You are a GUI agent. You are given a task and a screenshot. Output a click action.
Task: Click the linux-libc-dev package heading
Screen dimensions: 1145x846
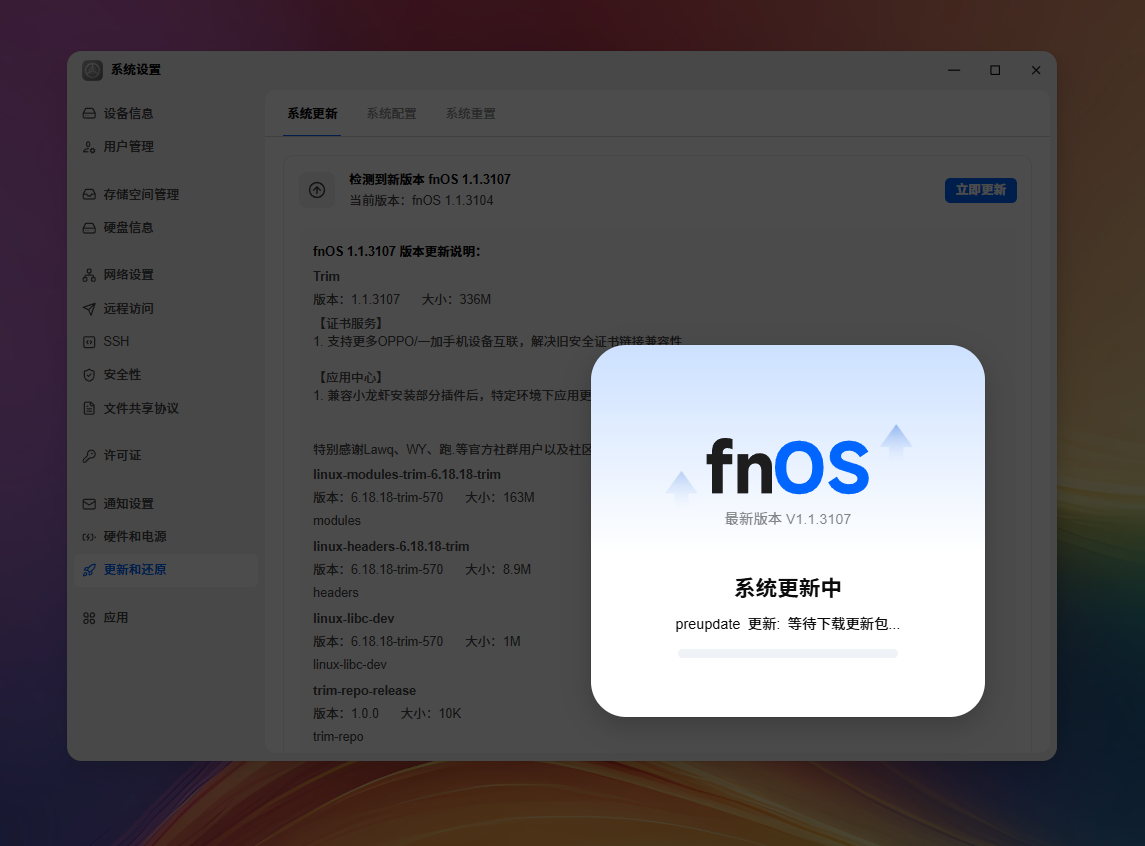(353, 618)
